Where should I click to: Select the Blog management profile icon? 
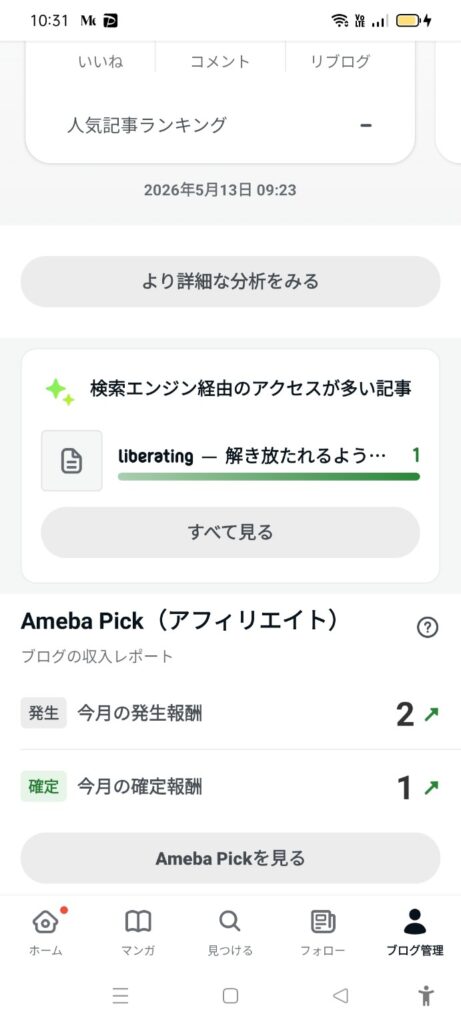(x=415, y=921)
